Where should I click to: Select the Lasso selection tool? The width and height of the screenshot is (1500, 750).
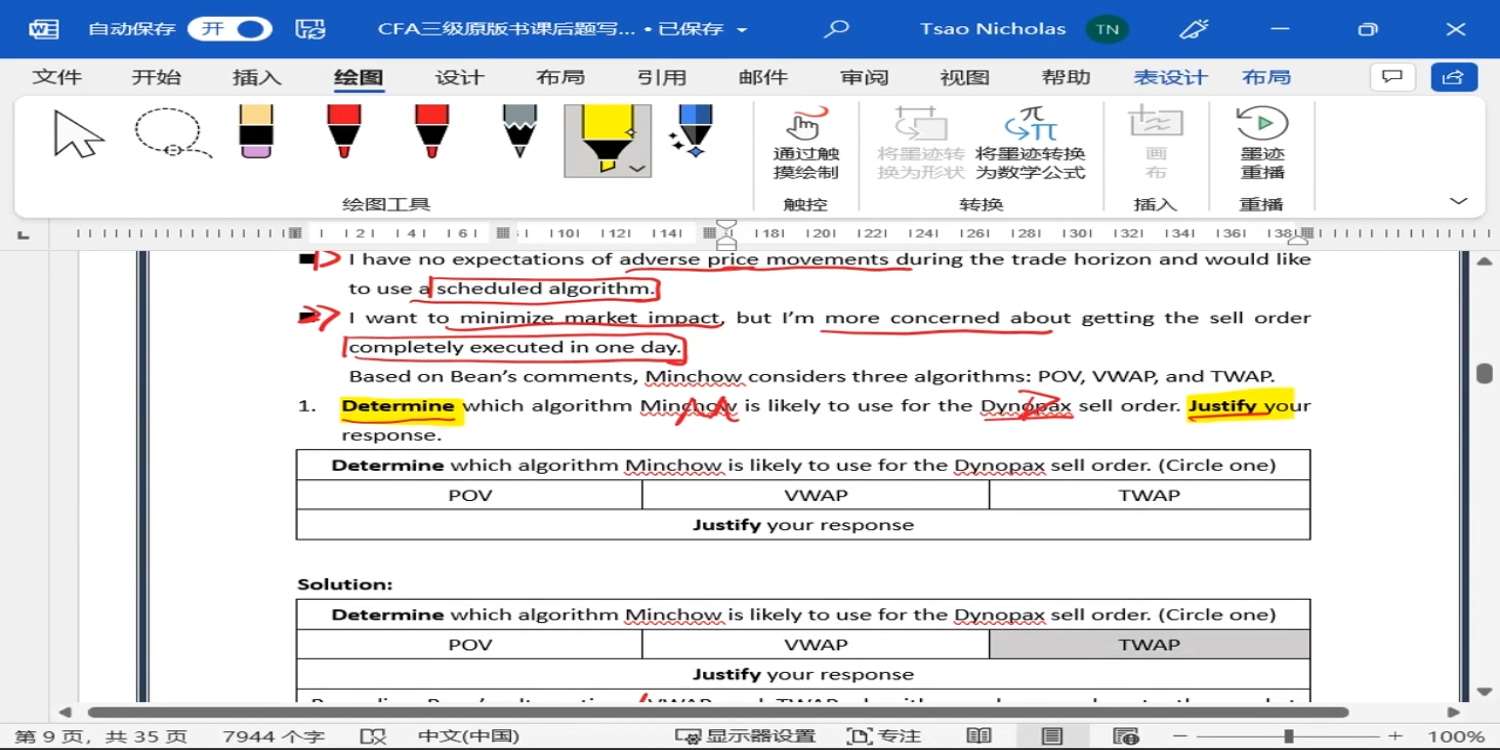pyautogui.click(x=170, y=135)
